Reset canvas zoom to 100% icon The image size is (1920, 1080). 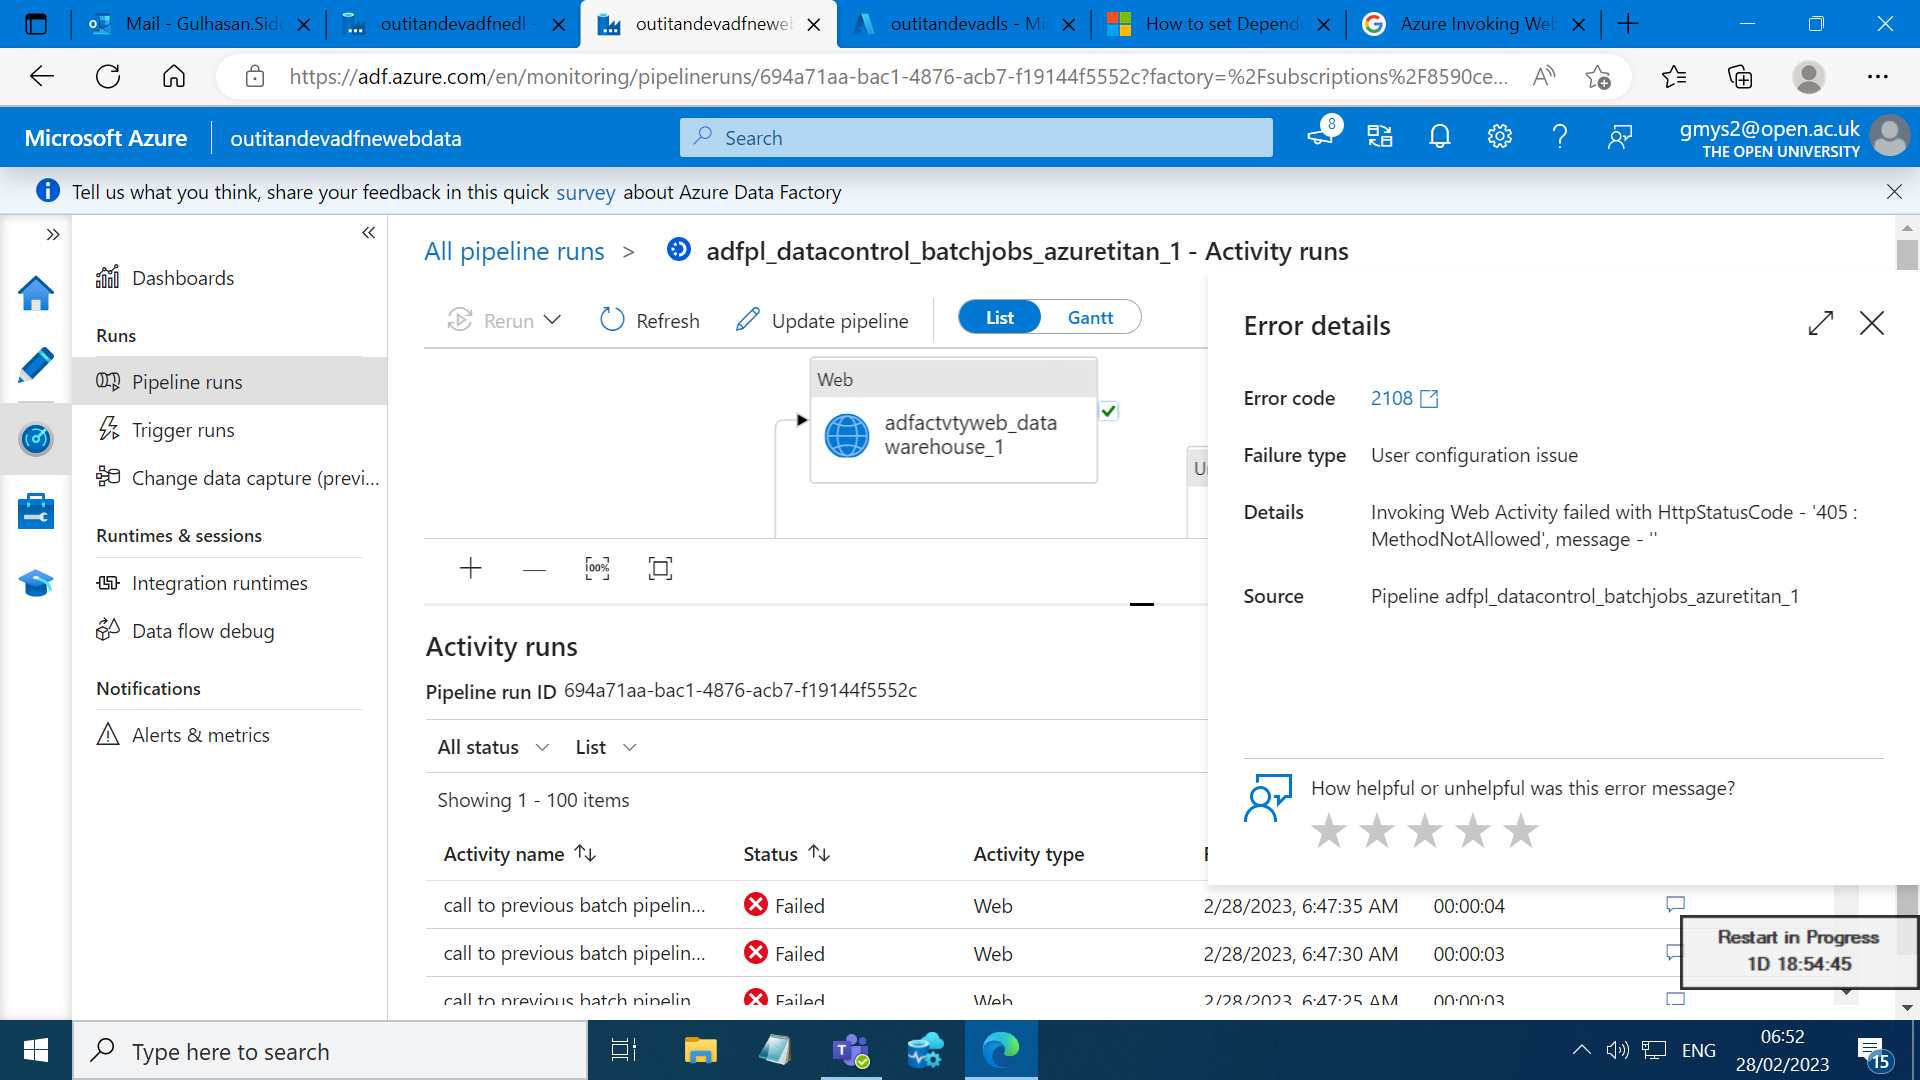pyautogui.click(x=597, y=569)
